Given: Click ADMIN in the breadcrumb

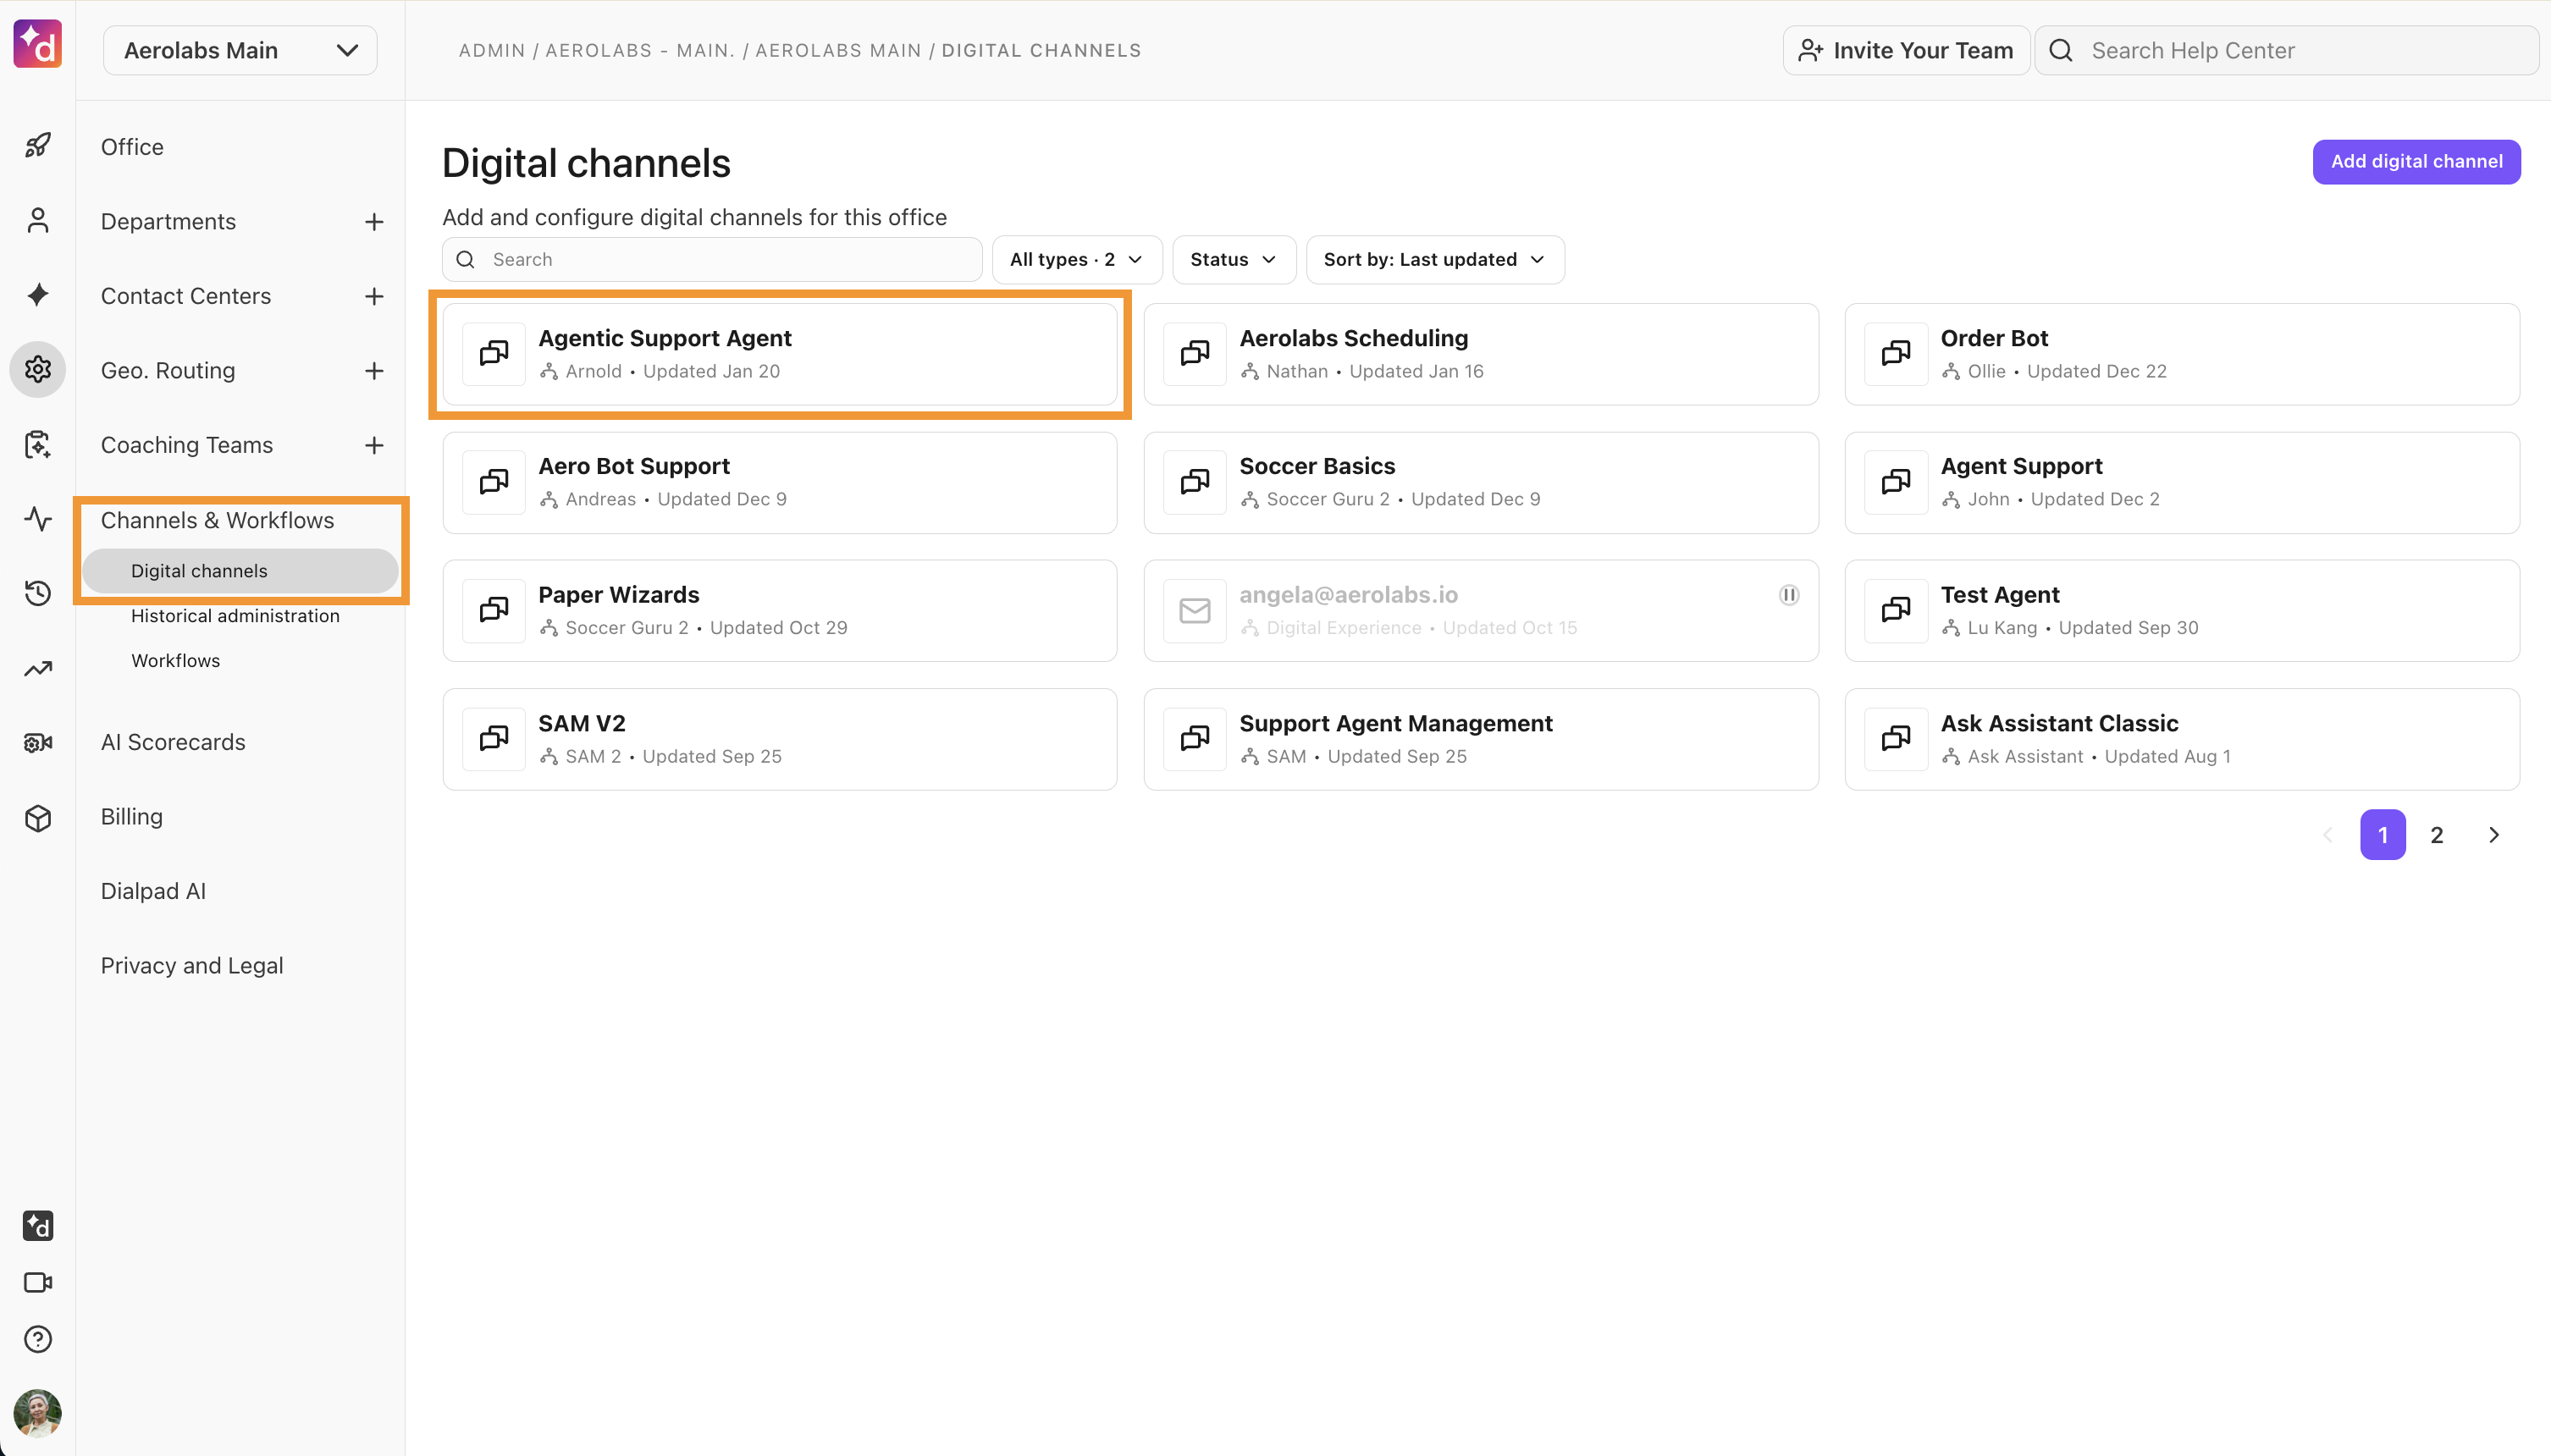Looking at the screenshot, I should (492, 51).
